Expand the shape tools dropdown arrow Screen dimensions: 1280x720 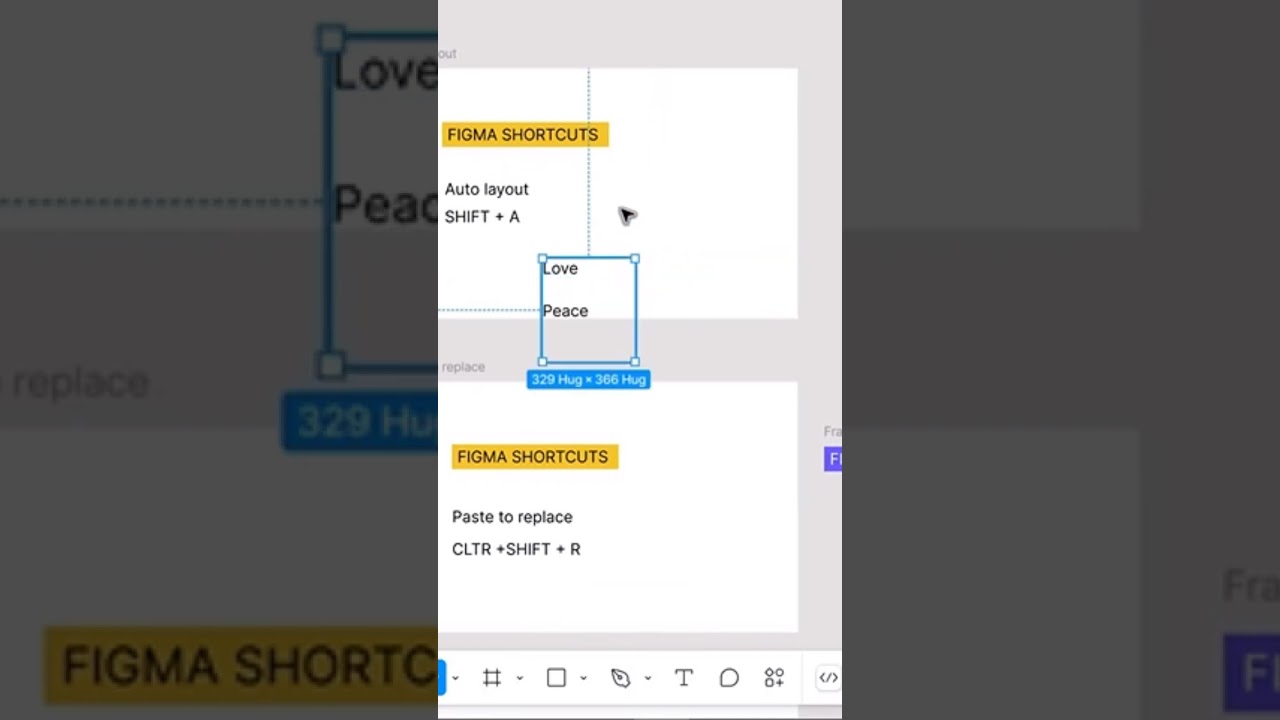583,679
